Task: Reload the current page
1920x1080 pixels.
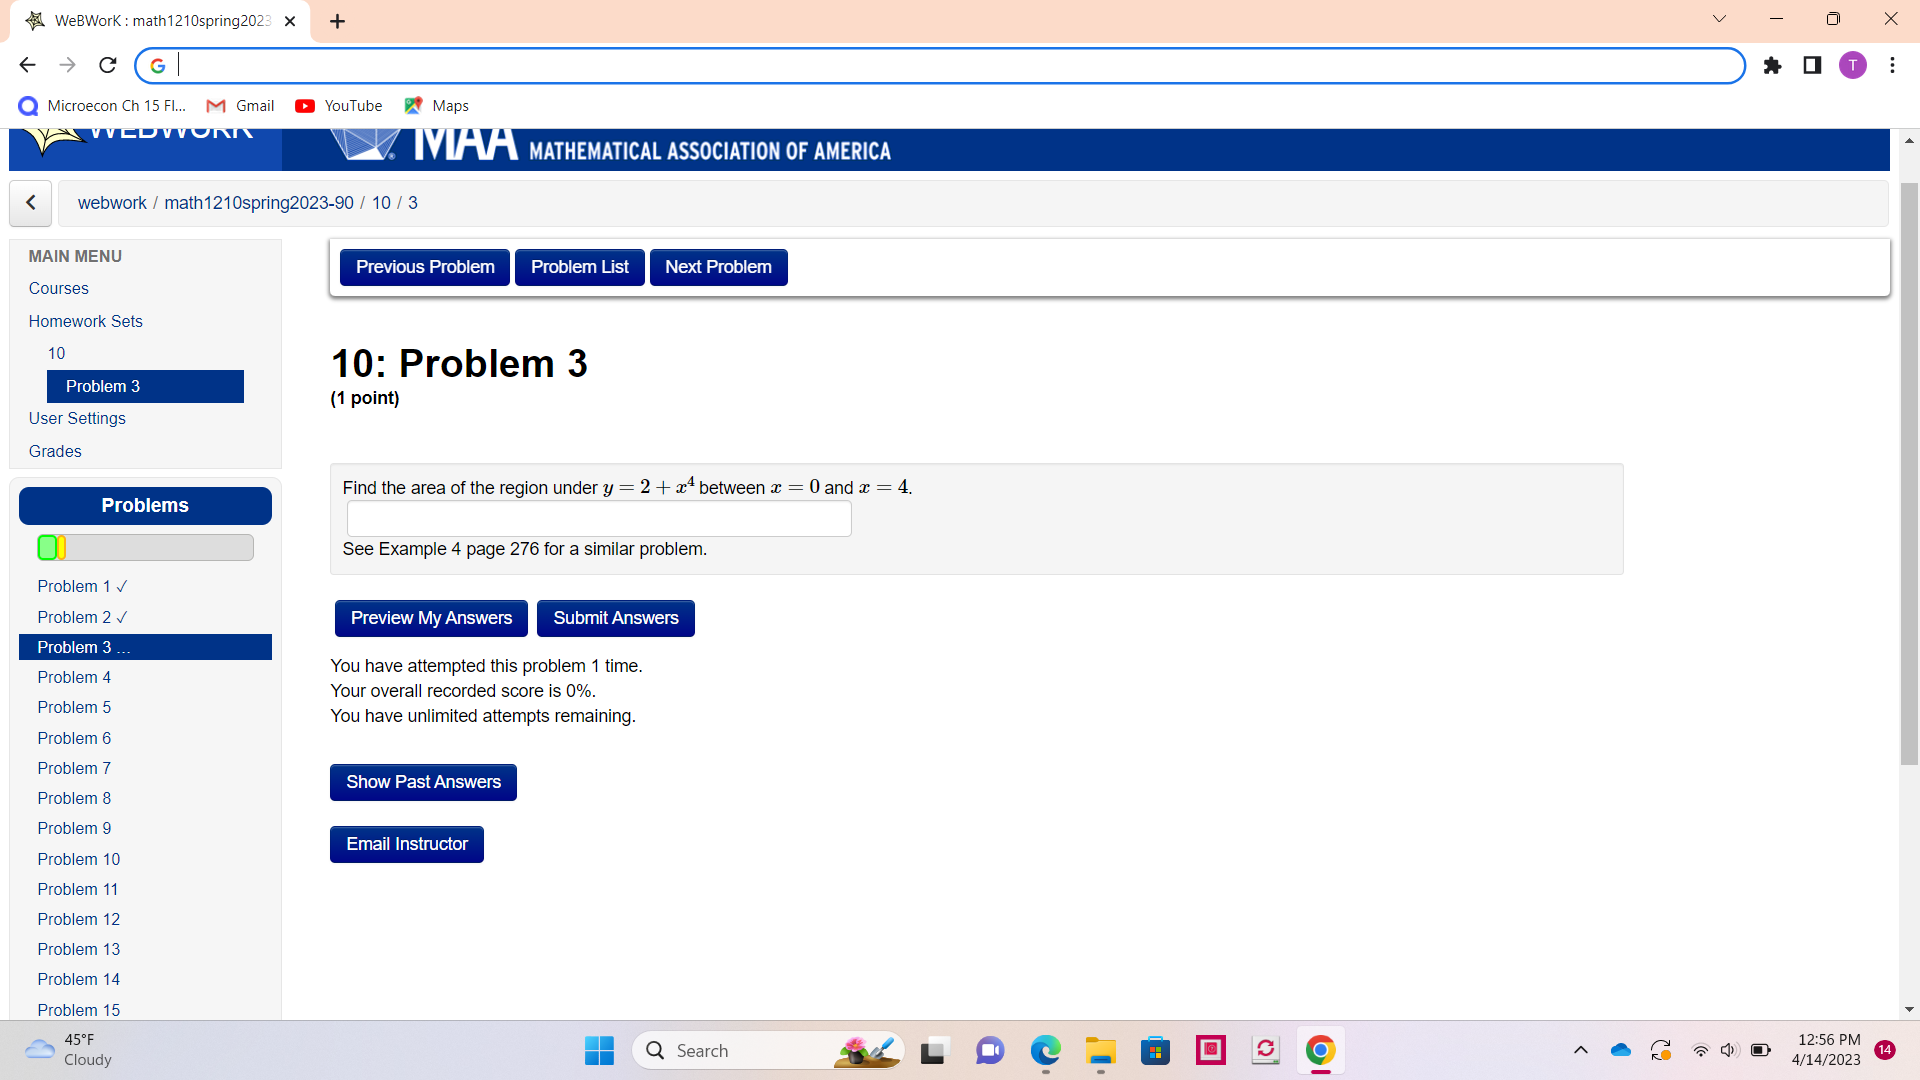Action: (x=107, y=64)
